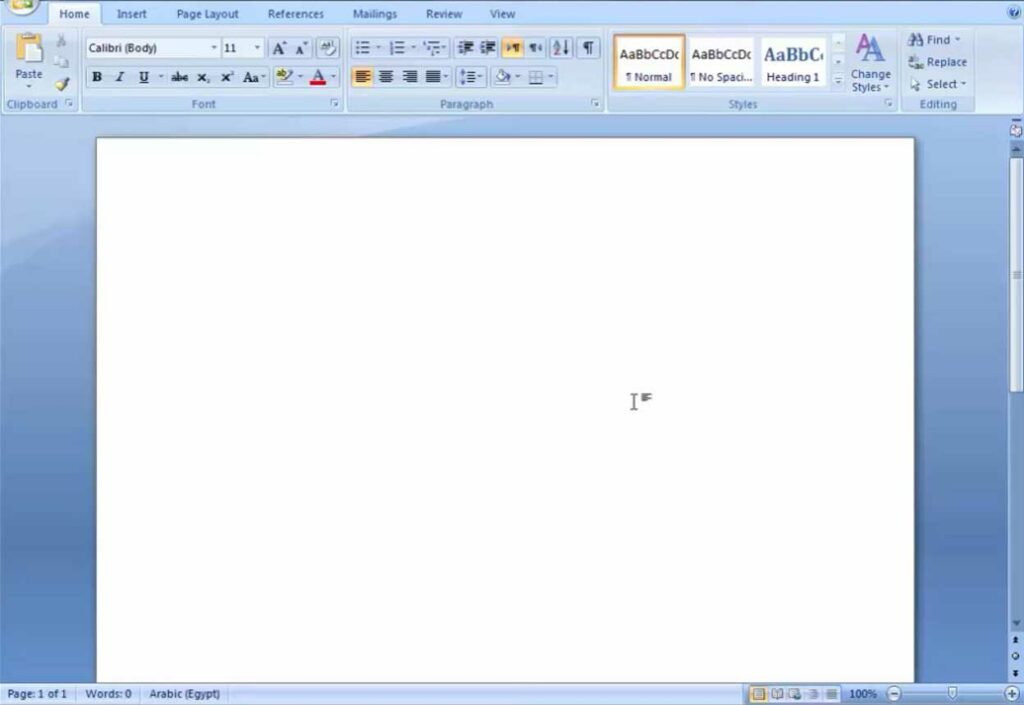
Task: Open Select dropdown in Editing
Action: point(938,84)
